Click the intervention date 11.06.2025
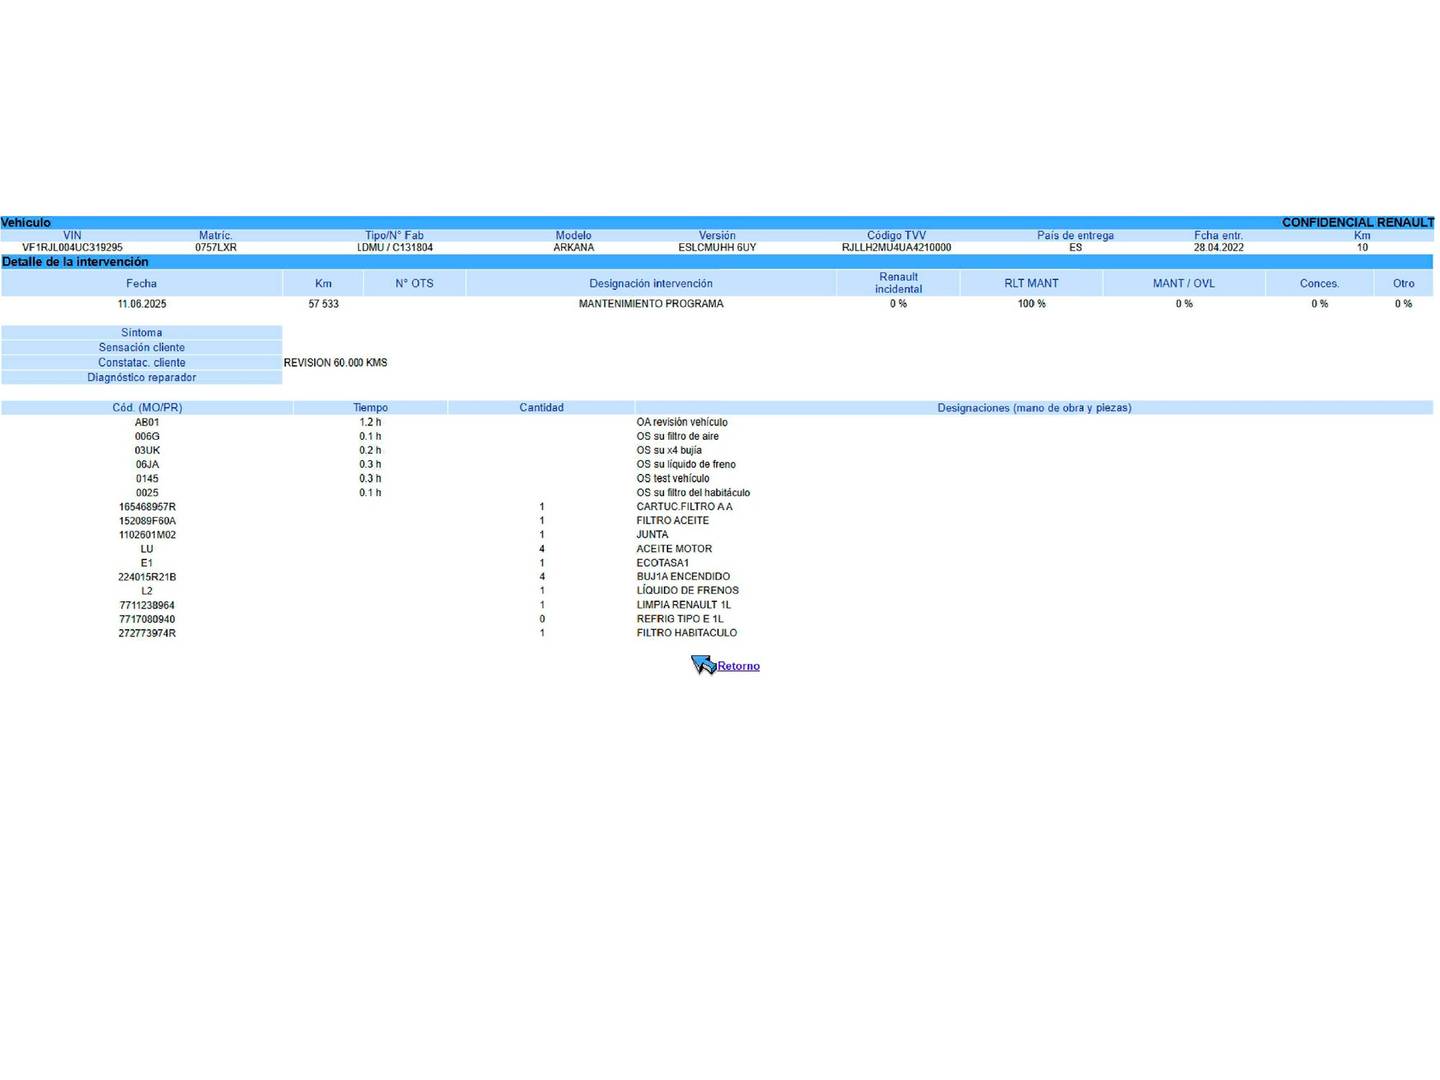The image size is (1440, 1080). (142, 304)
